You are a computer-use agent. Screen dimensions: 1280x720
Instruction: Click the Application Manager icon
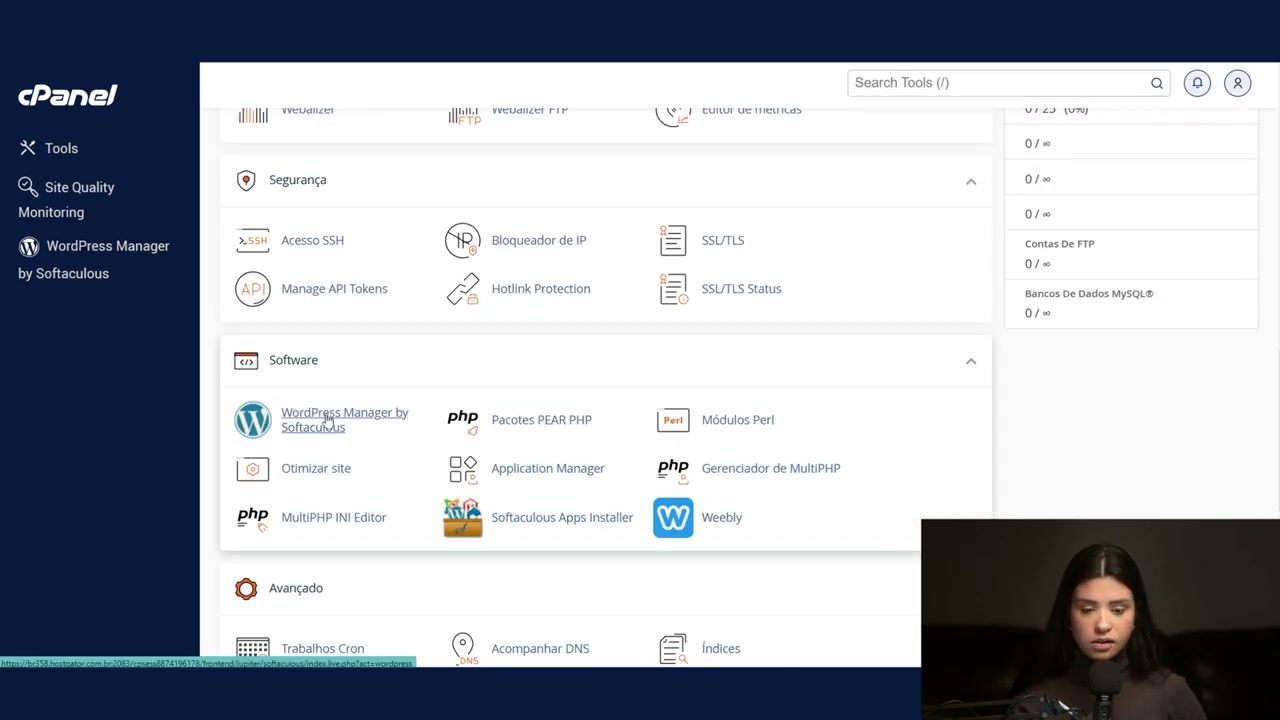coord(463,468)
